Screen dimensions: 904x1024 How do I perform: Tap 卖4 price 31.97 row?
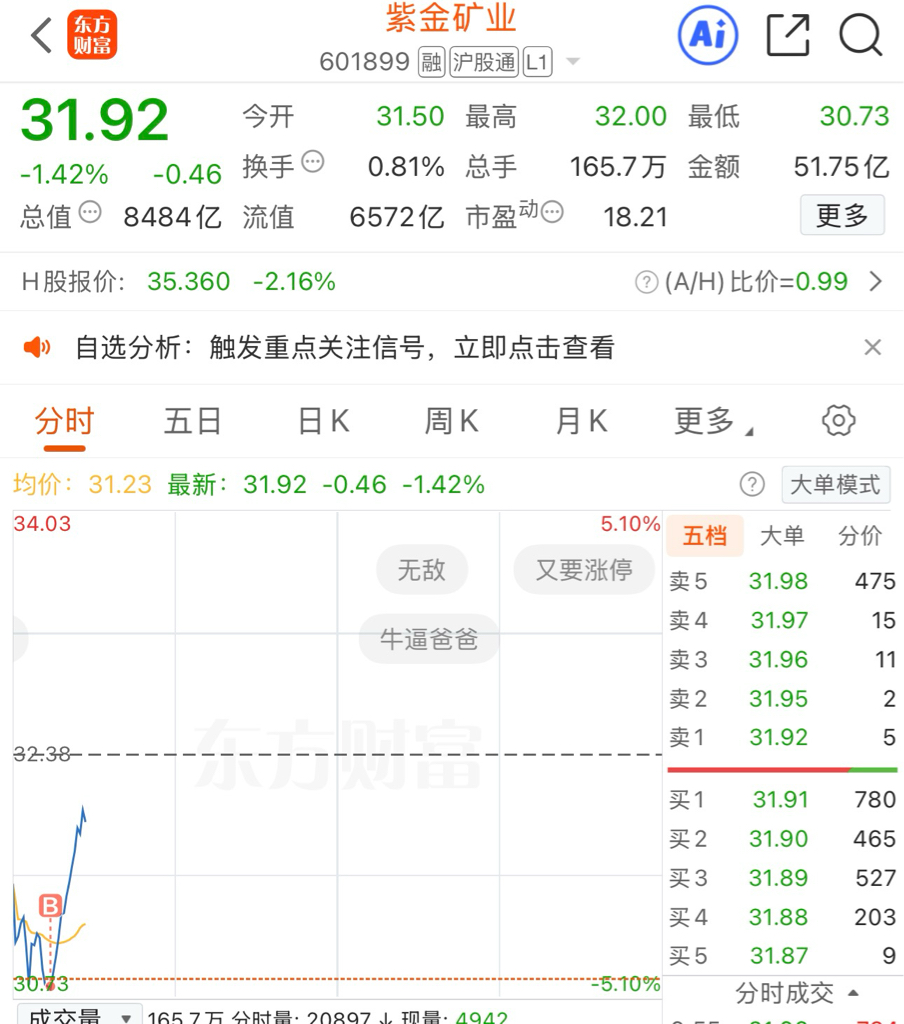[782, 620]
